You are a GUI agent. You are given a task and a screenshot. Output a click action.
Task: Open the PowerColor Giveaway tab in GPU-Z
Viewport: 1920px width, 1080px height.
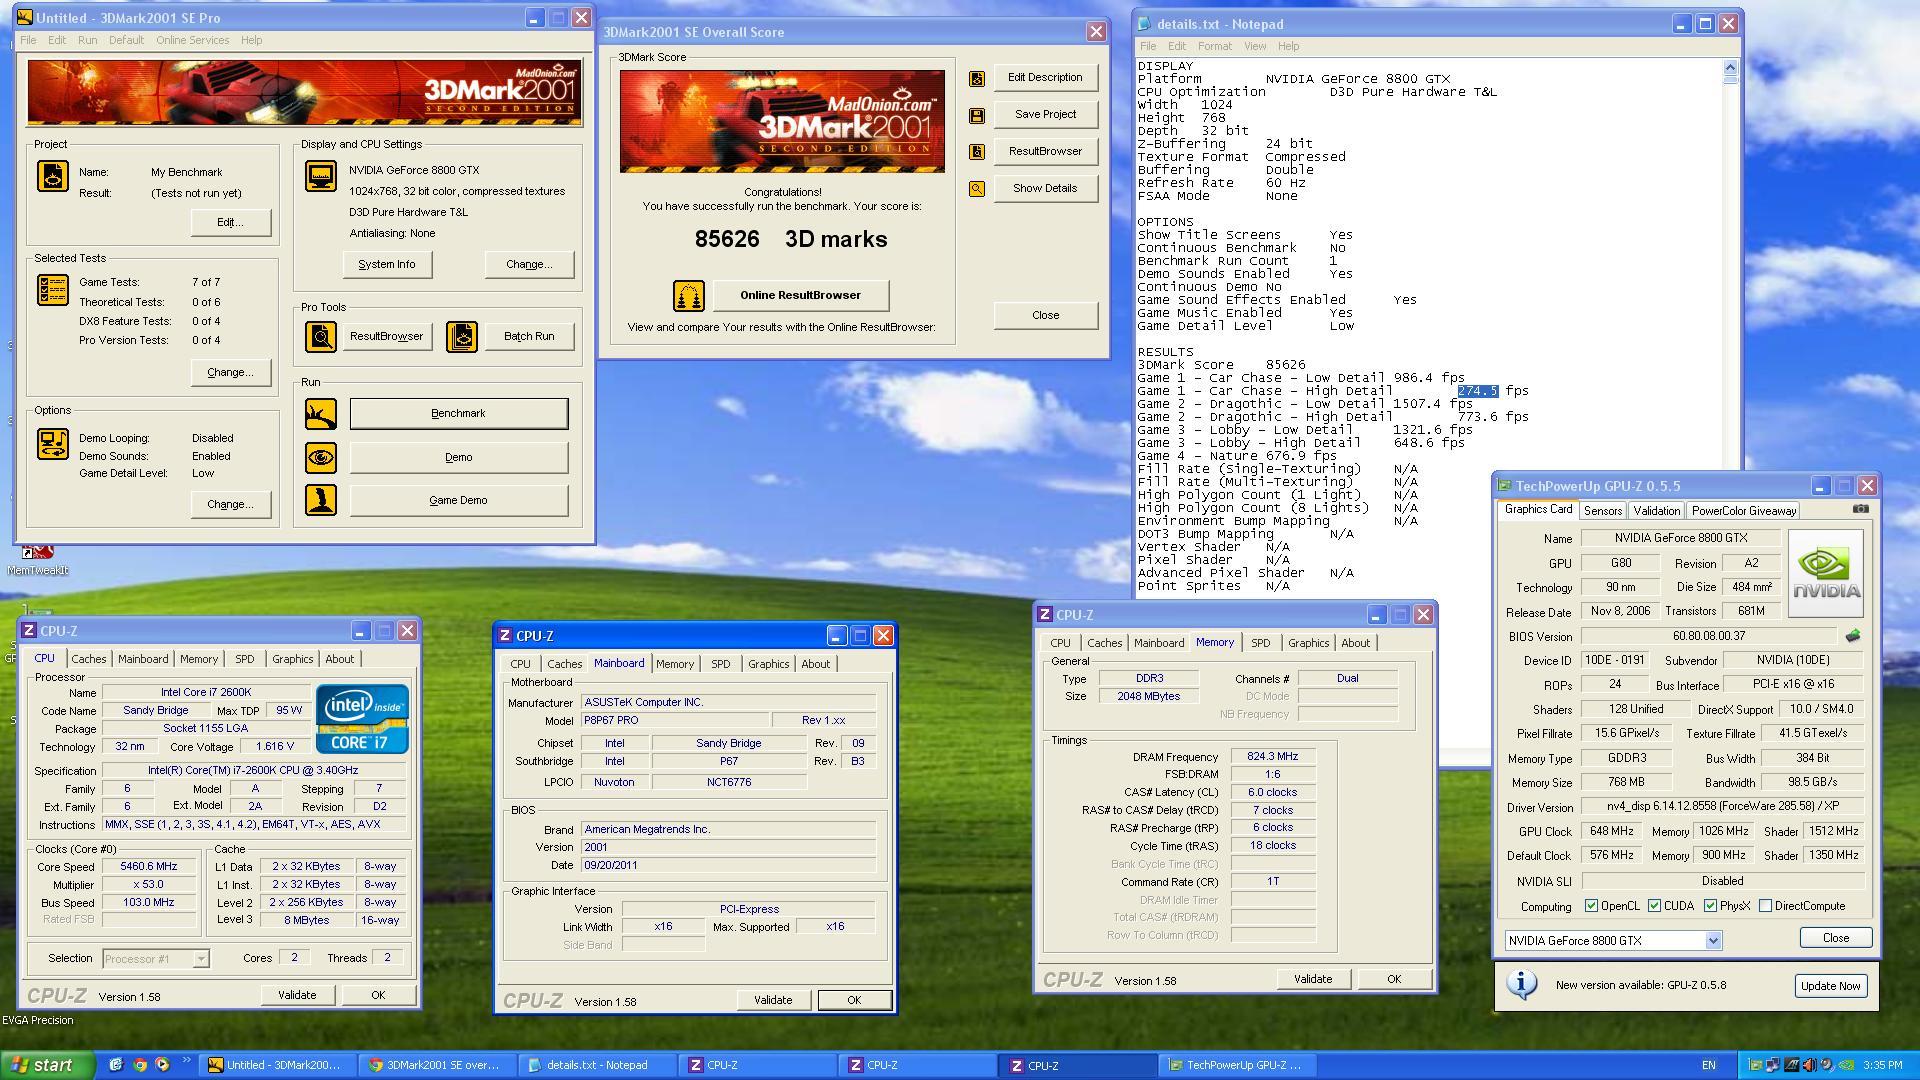click(1743, 511)
